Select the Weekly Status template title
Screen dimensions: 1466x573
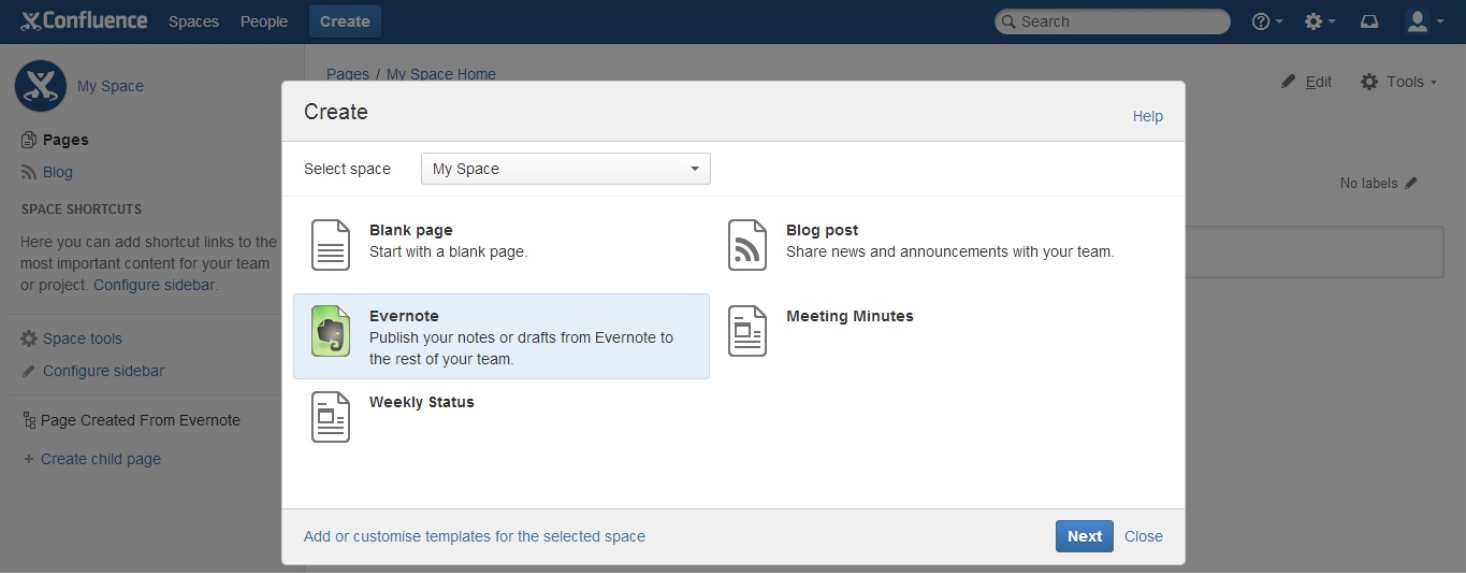pos(422,402)
